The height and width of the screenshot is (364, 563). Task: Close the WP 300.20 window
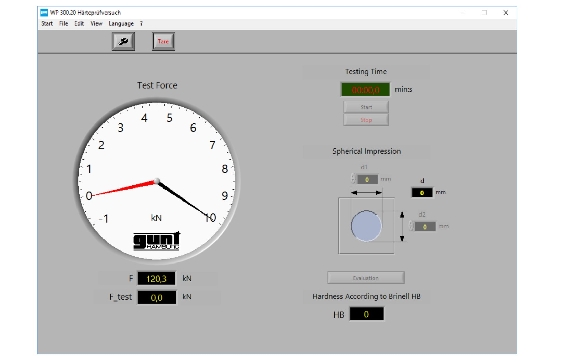506,13
